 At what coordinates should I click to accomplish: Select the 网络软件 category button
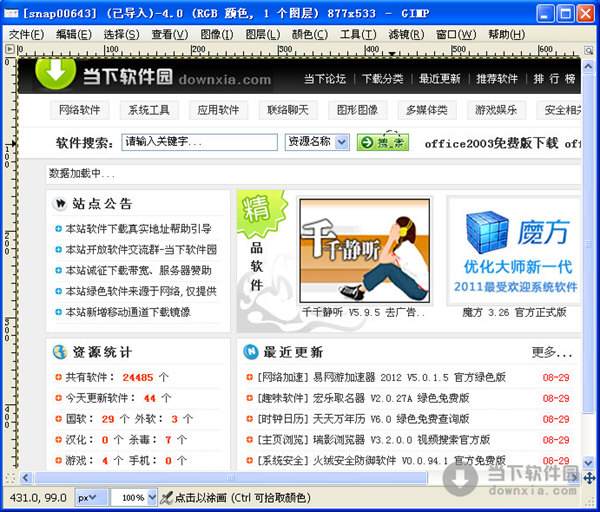click(80, 110)
